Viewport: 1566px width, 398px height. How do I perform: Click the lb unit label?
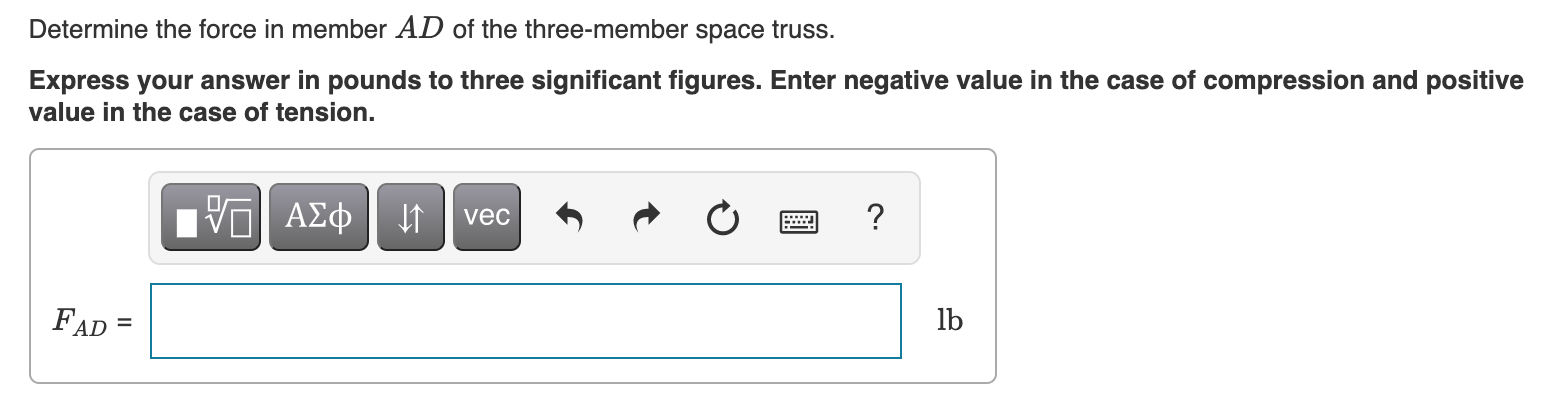(950, 320)
